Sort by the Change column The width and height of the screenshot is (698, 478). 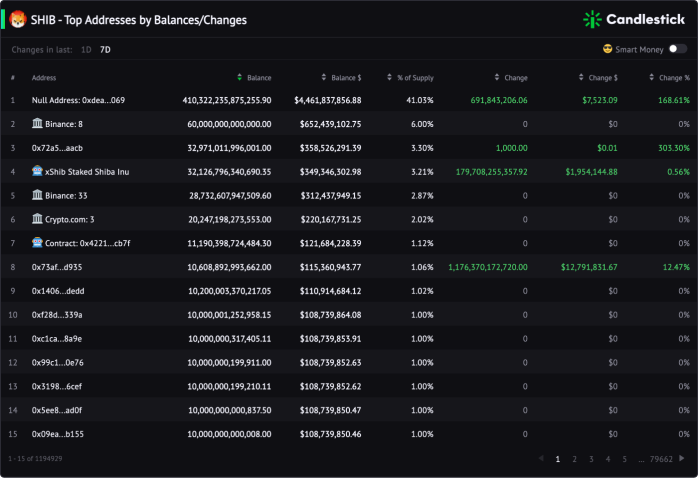coord(511,77)
